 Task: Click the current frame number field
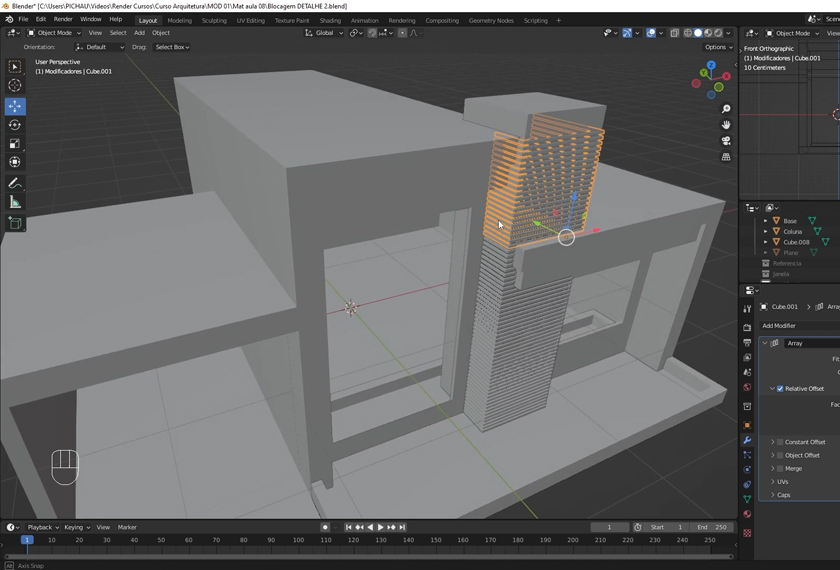tap(609, 527)
